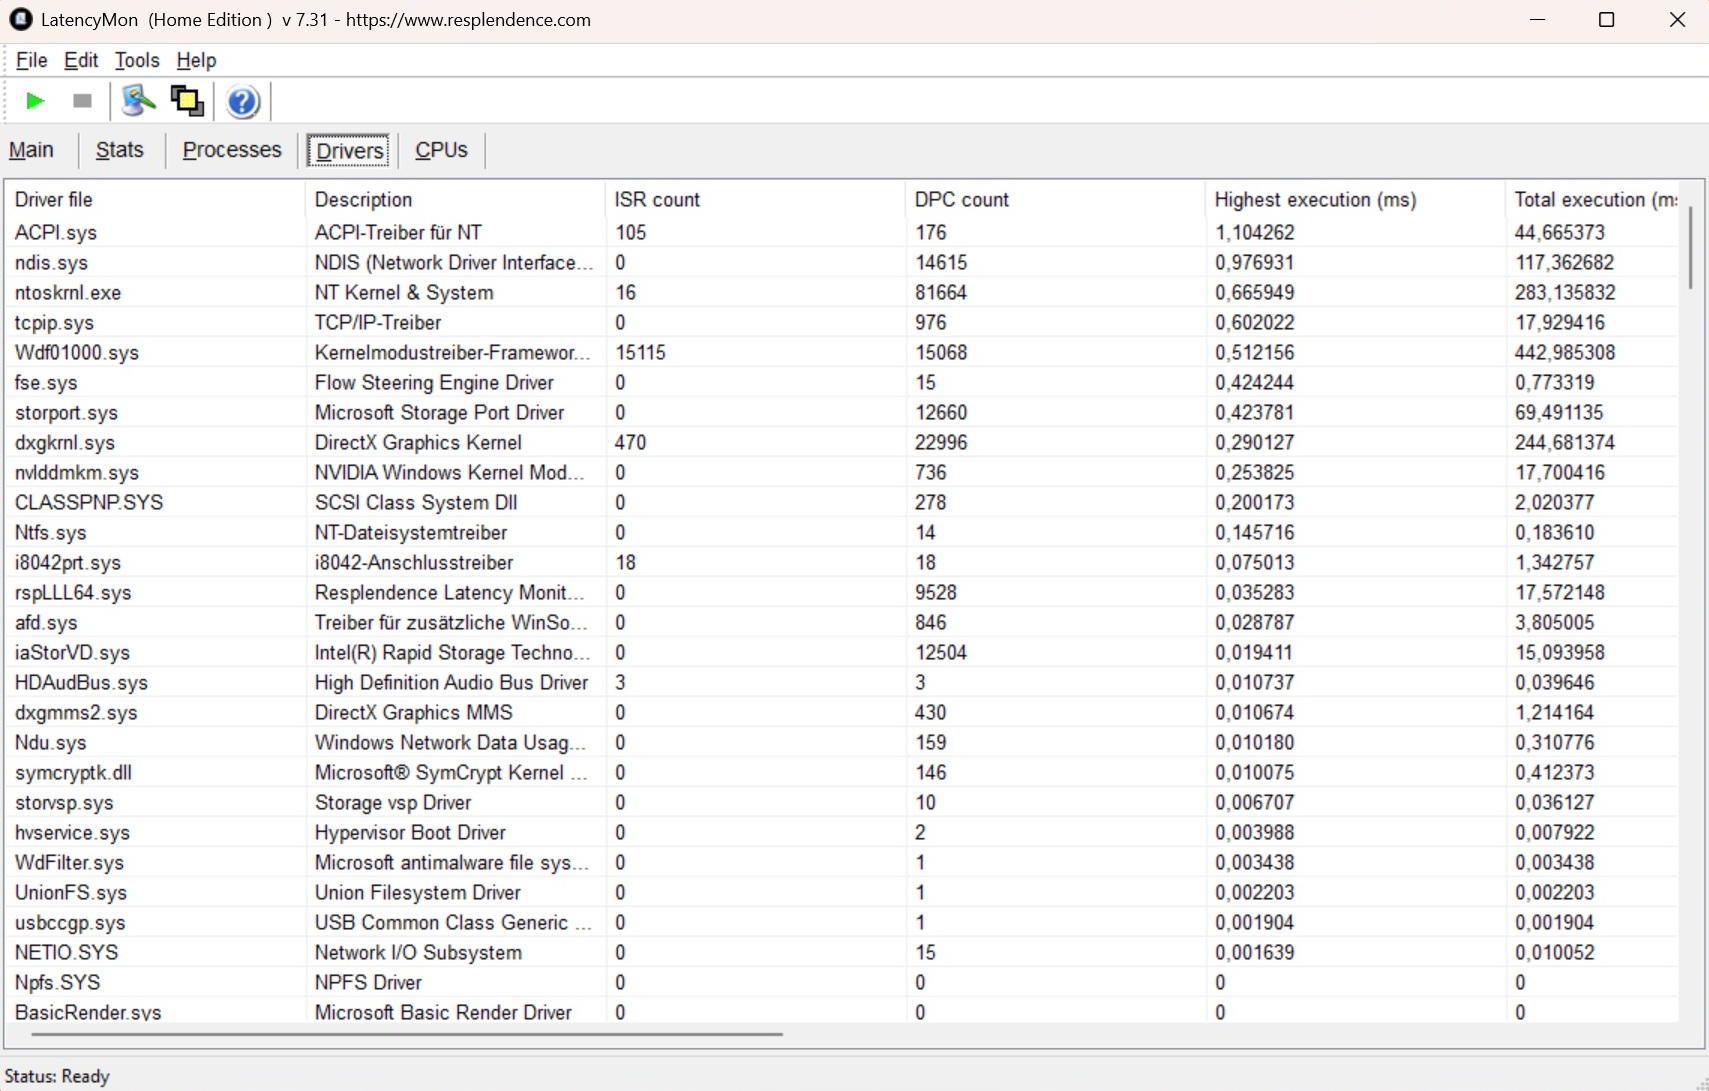Select the afd.sys driver row

tap(842, 622)
